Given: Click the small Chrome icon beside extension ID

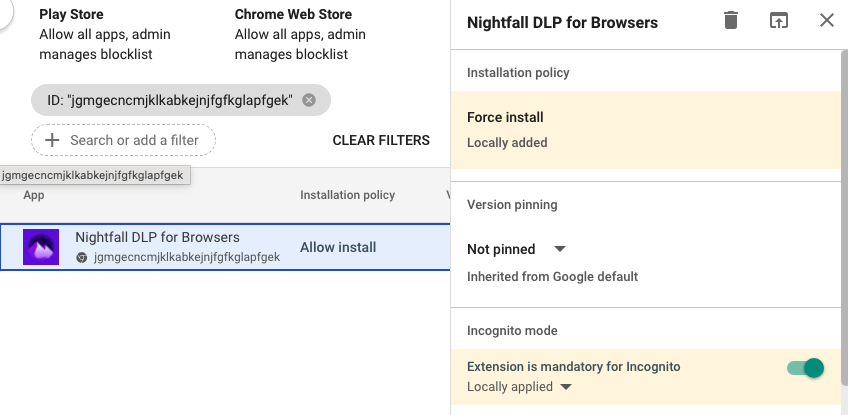Looking at the screenshot, I should point(82,257).
